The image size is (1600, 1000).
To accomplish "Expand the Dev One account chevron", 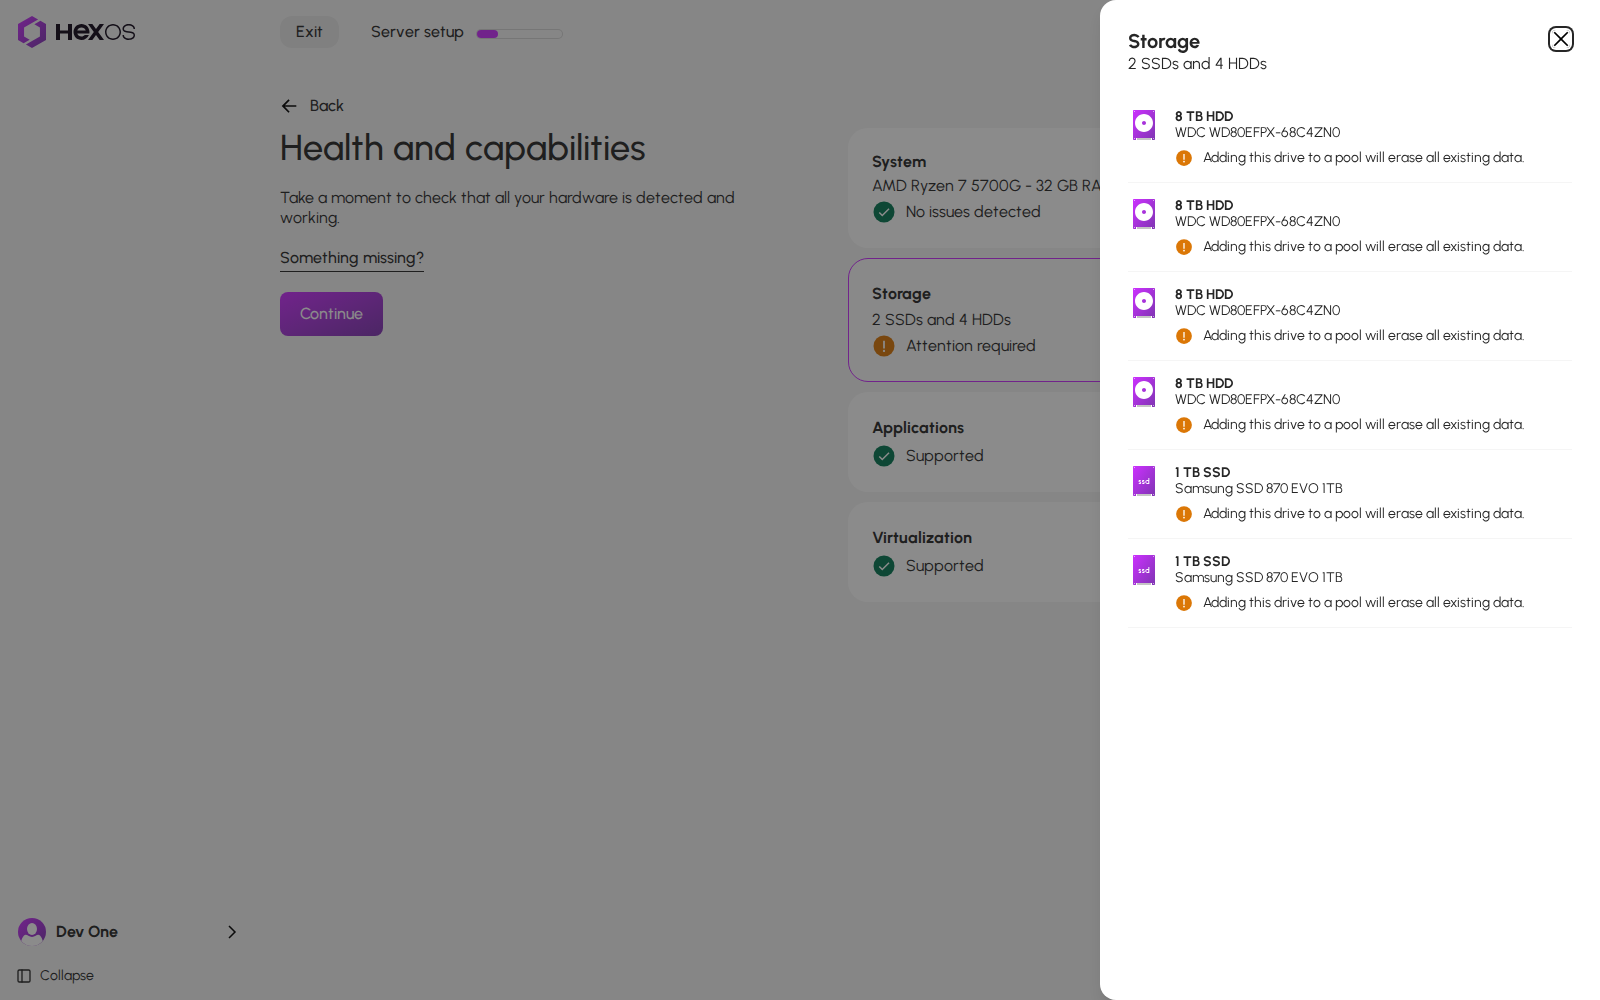I will pyautogui.click(x=232, y=932).
